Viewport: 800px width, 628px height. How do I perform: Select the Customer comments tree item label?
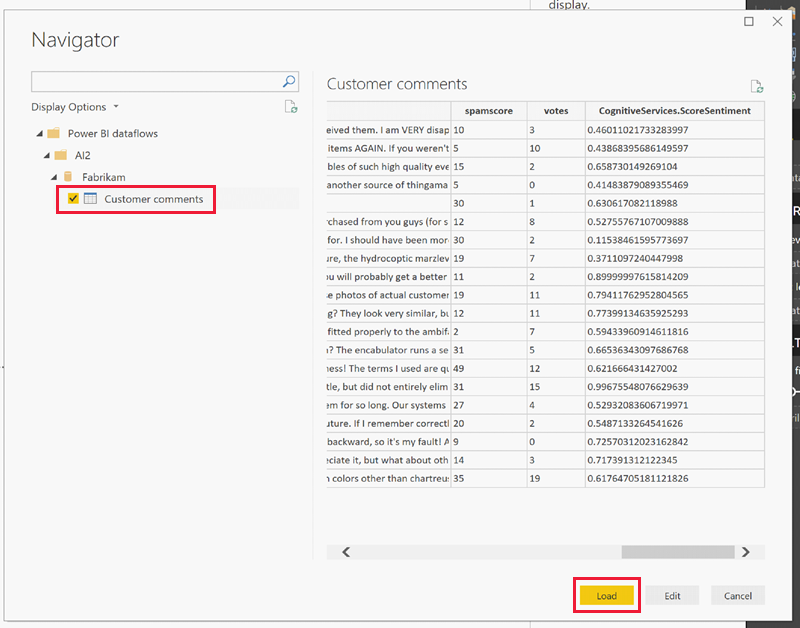click(154, 199)
